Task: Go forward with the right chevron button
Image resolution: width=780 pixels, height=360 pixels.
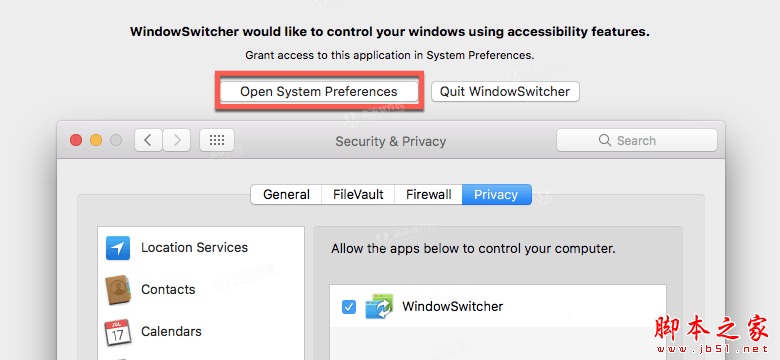Action: pyautogui.click(x=177, y=140)
